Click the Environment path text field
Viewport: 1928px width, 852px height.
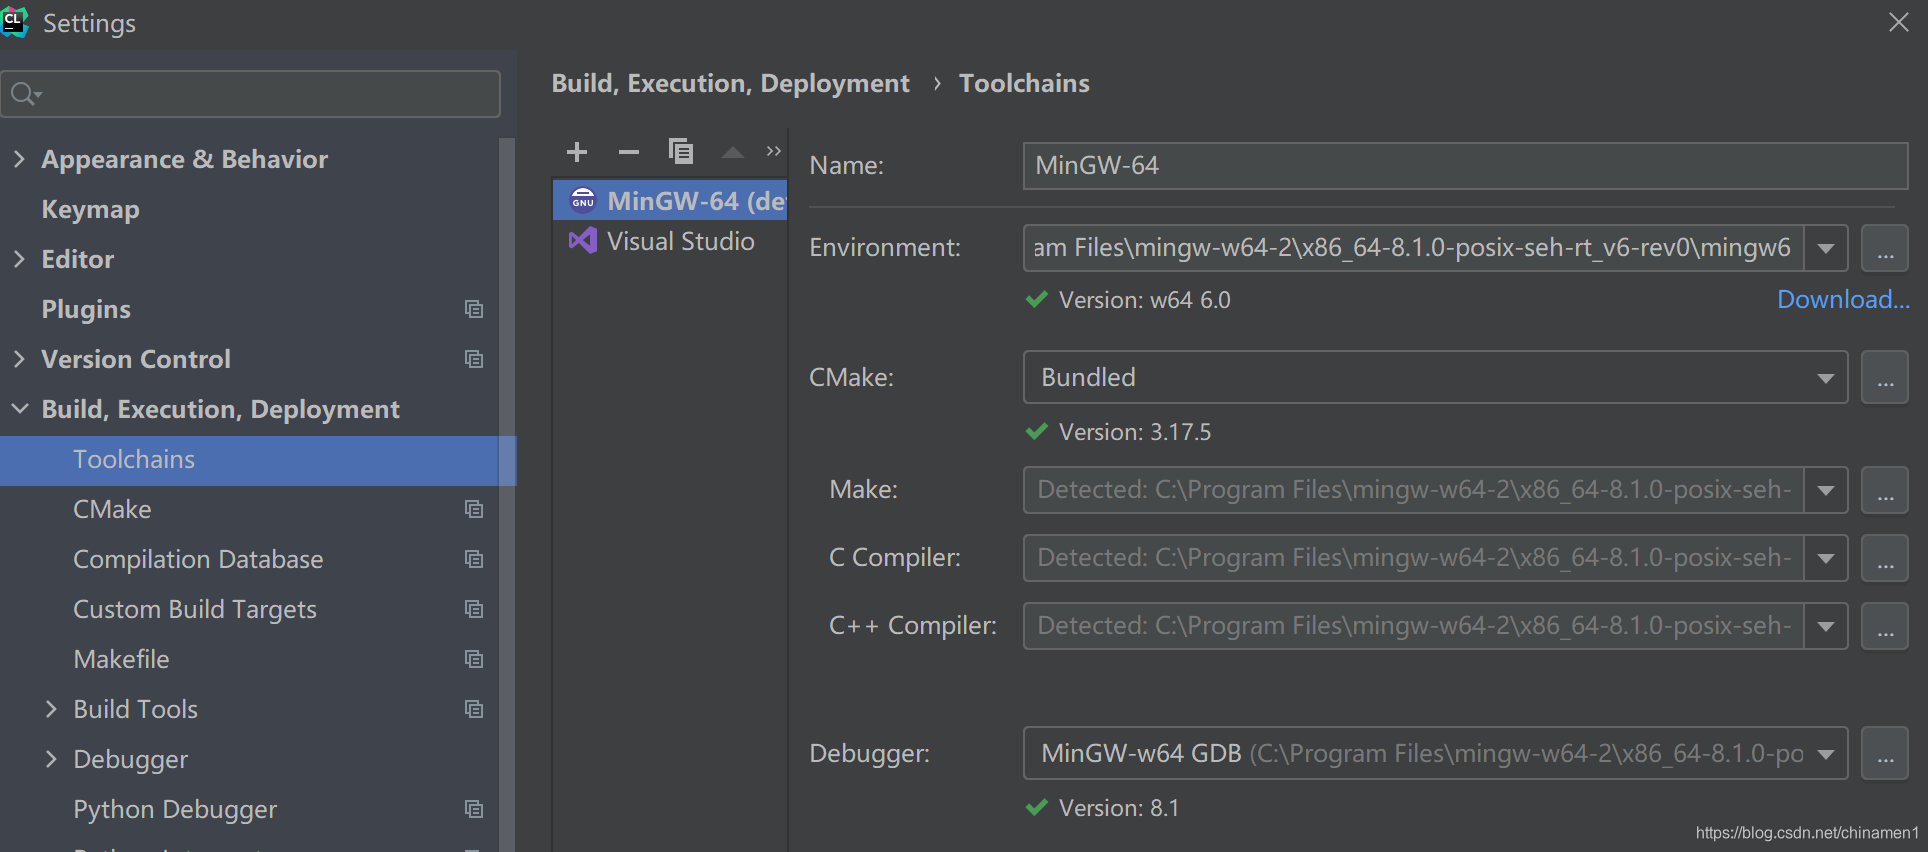(1414, 248)
